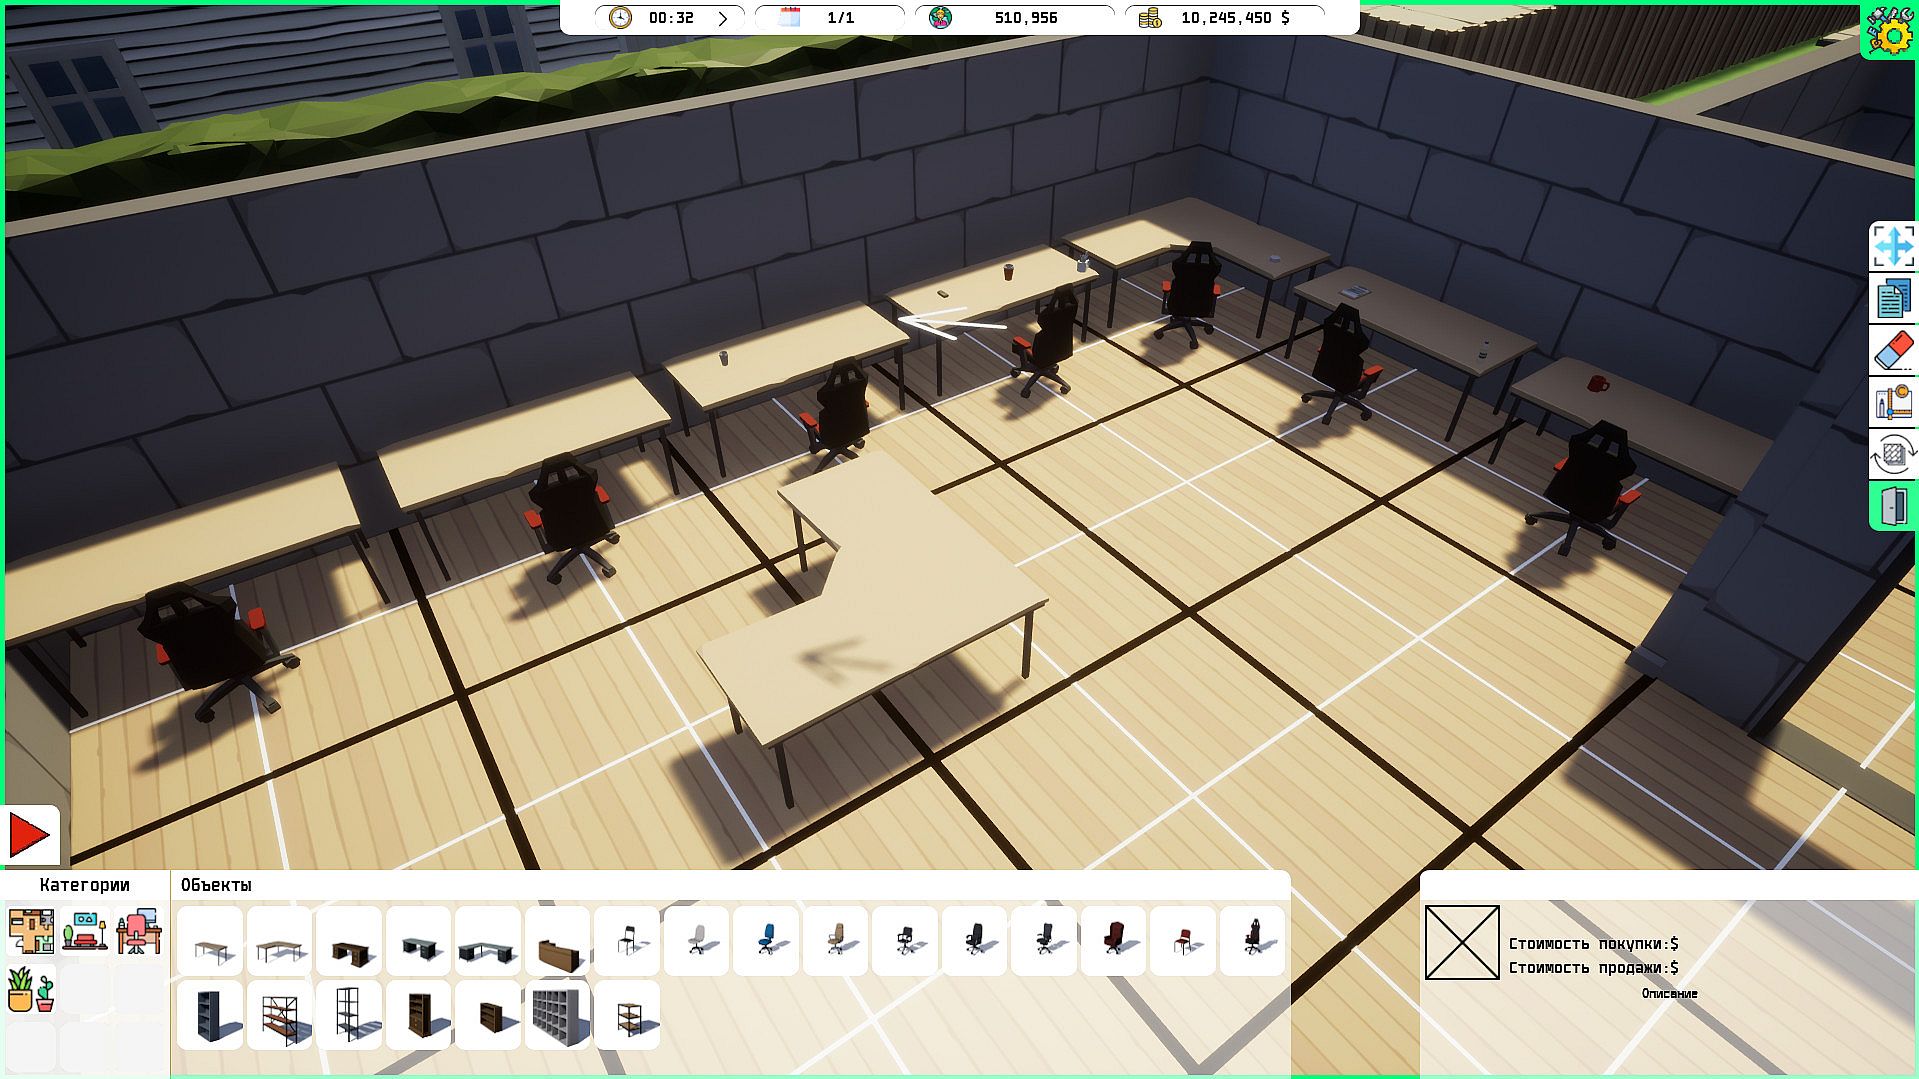Open the blueprint design tool with ruler

click(1893, 403)
